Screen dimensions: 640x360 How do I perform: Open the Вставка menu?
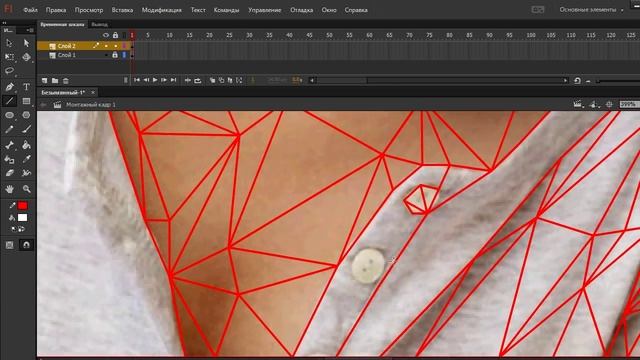[122, 10]
